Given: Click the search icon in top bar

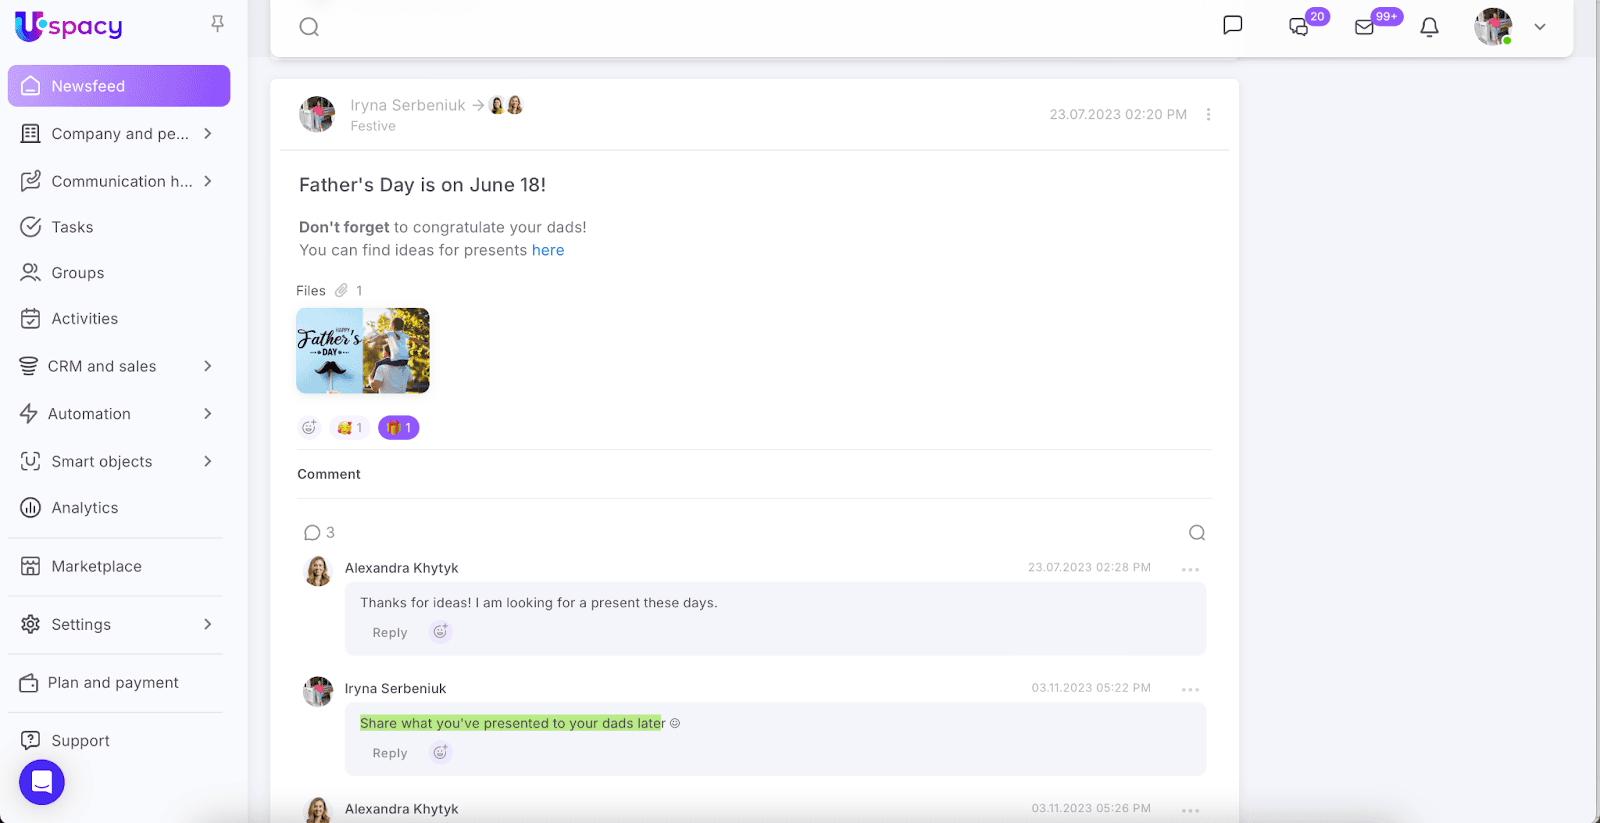Looking at the screenshot, I should (x=309, y=27).
